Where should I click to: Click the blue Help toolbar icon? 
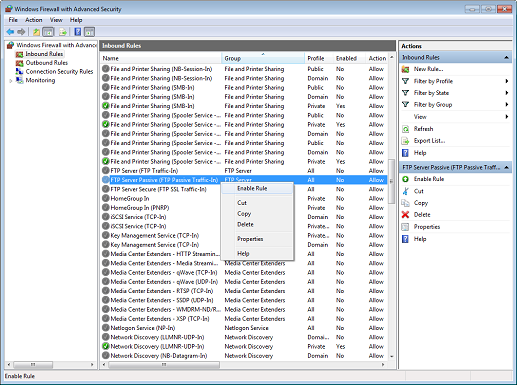click(x=78, y=32)
